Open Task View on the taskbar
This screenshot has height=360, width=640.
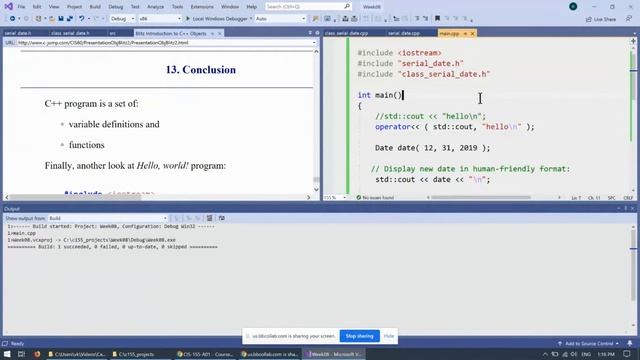[x=21, y=354]
